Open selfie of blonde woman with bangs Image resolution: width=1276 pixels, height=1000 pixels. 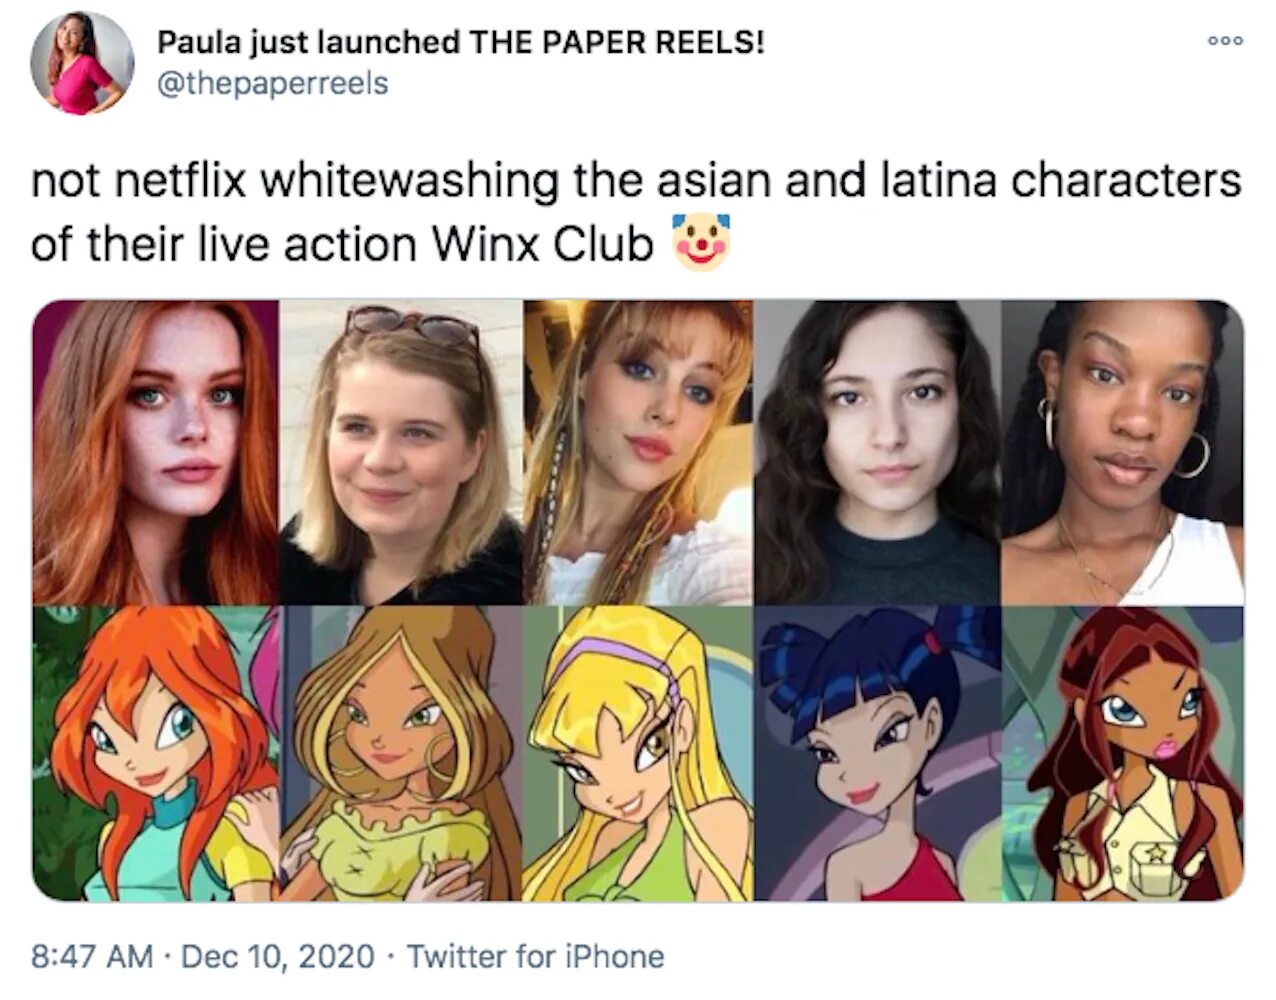point(638,452)
